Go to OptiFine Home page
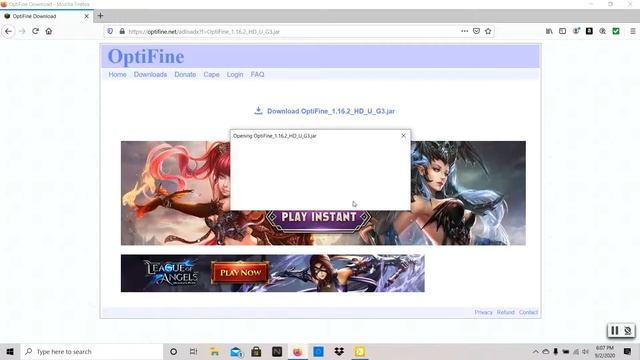 click(117, 74)
